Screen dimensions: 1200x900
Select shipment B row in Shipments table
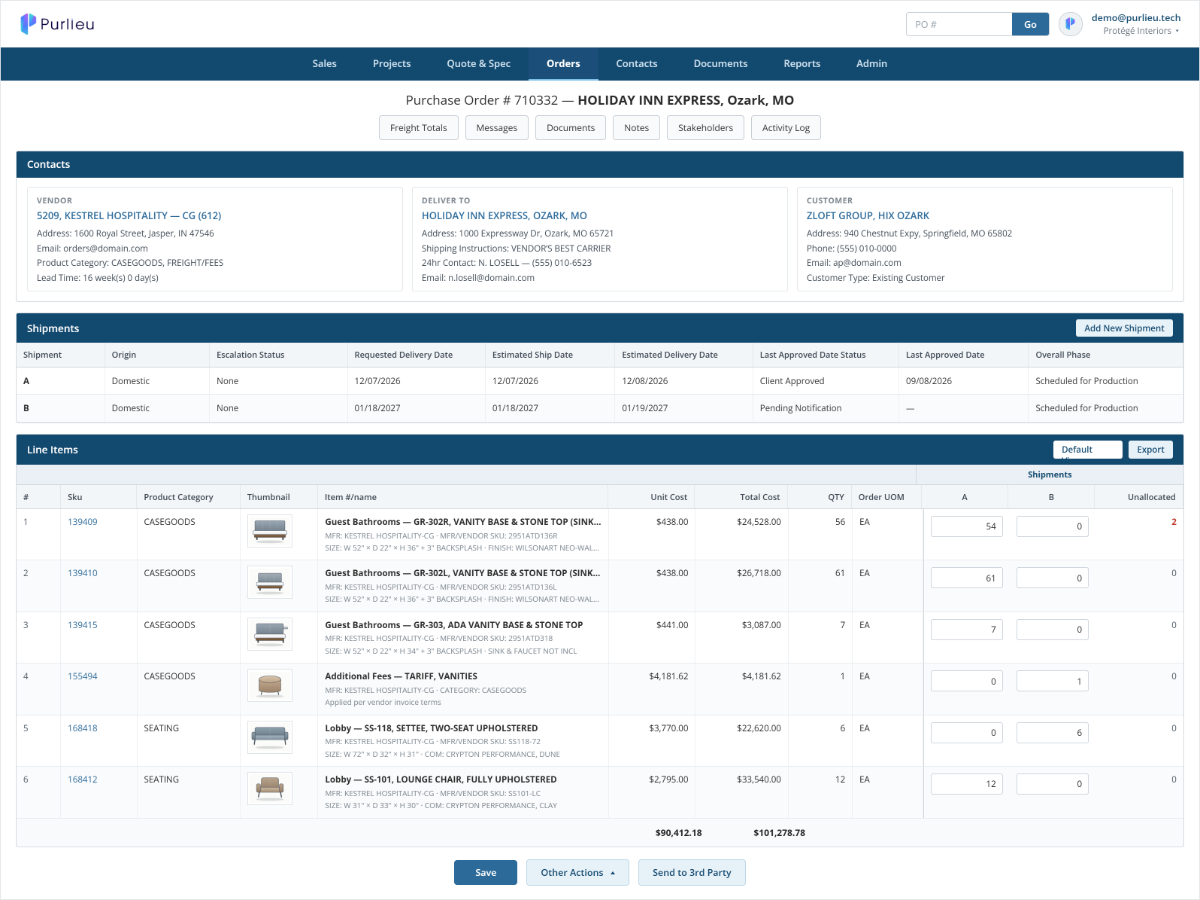[x=600, y=408]
